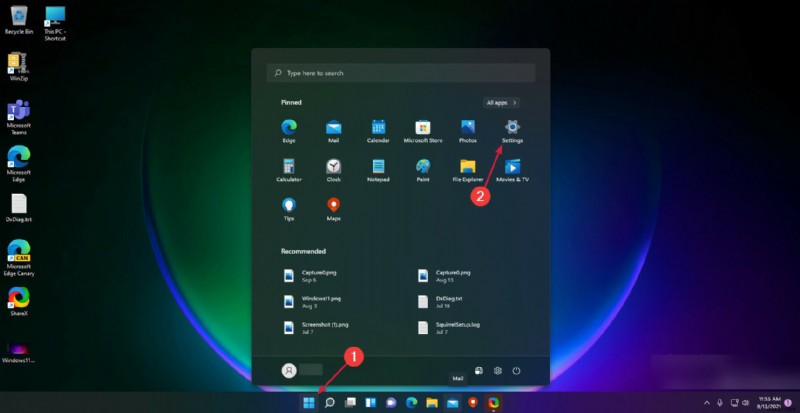Select the Windows11 image file on desktop
The height and width of the screenshot is (413, 800).
(18, 352)
